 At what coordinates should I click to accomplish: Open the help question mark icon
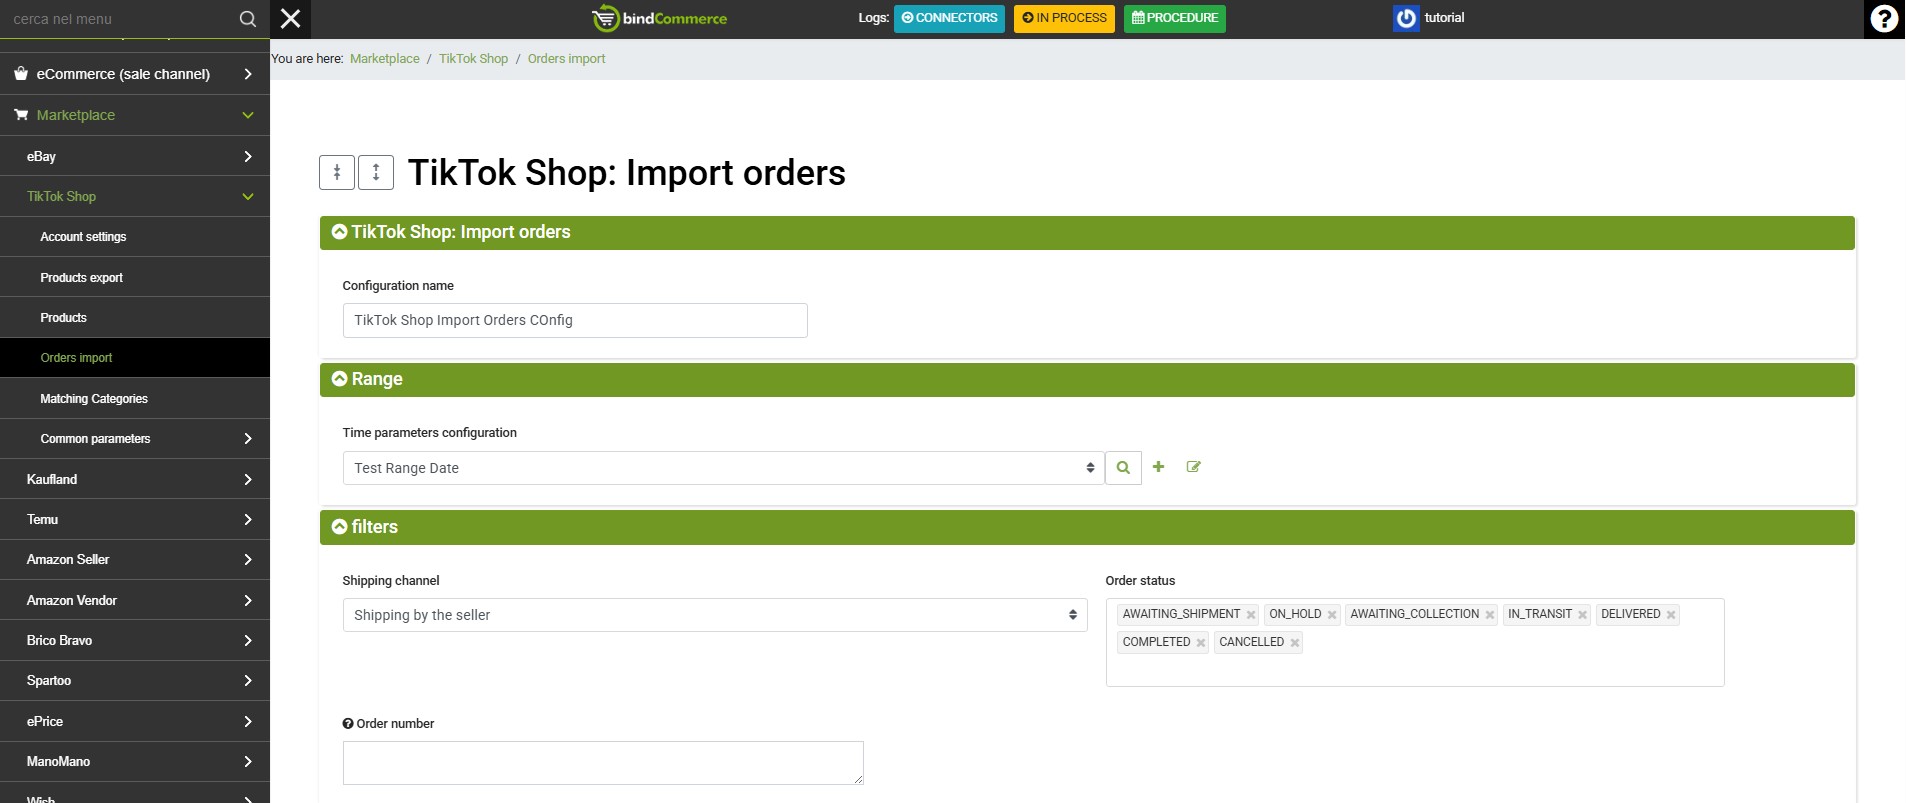pos(1884,19)
